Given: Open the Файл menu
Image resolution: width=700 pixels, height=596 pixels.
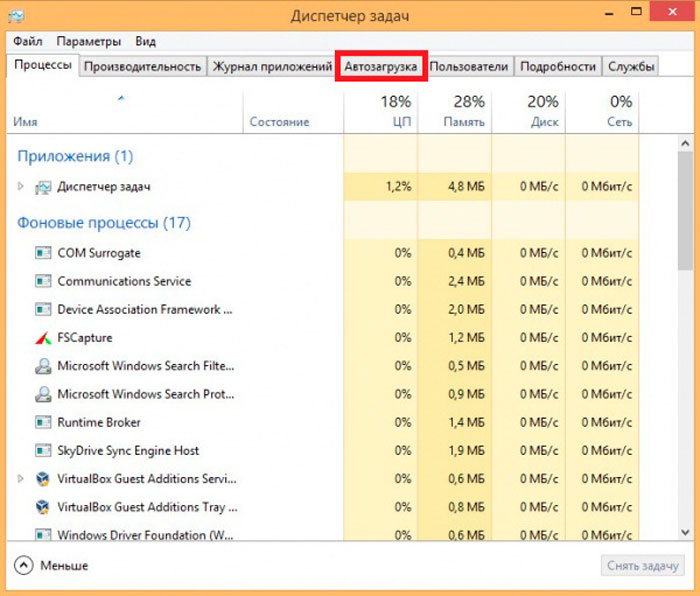Looking at the screenshot, I should point(28,42).
